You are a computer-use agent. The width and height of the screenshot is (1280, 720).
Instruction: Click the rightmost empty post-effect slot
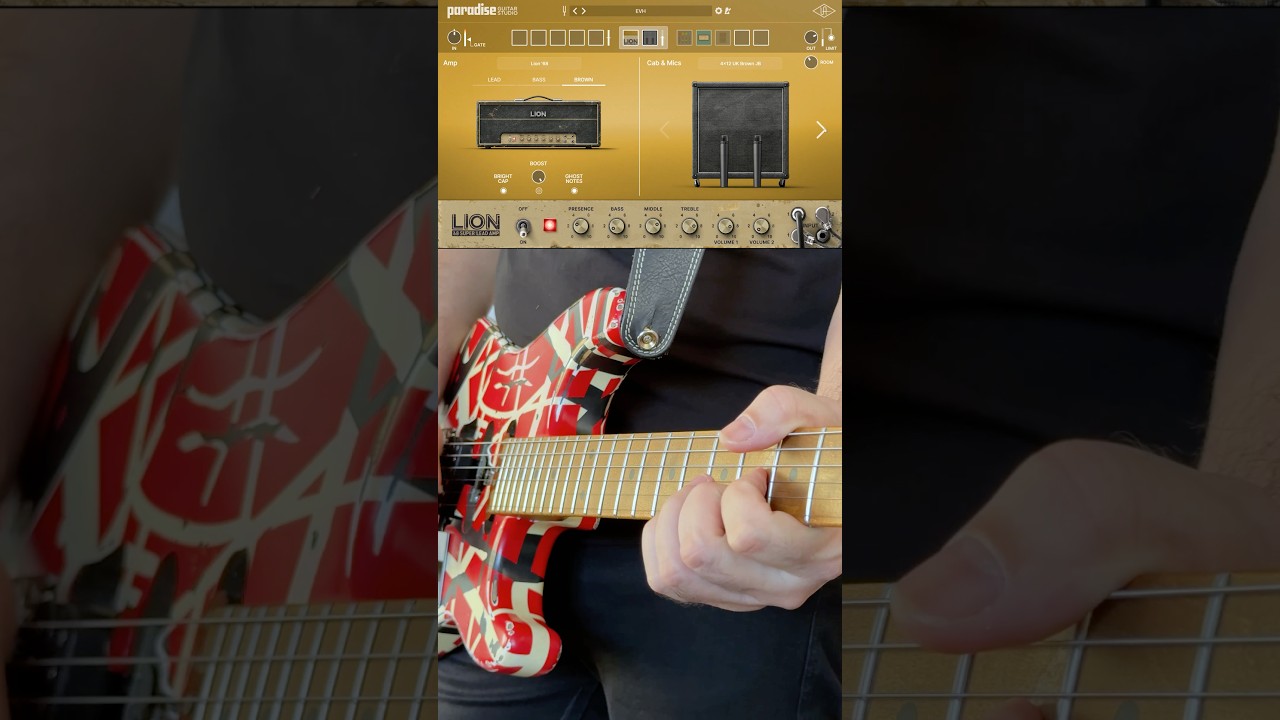coord(761,38)
